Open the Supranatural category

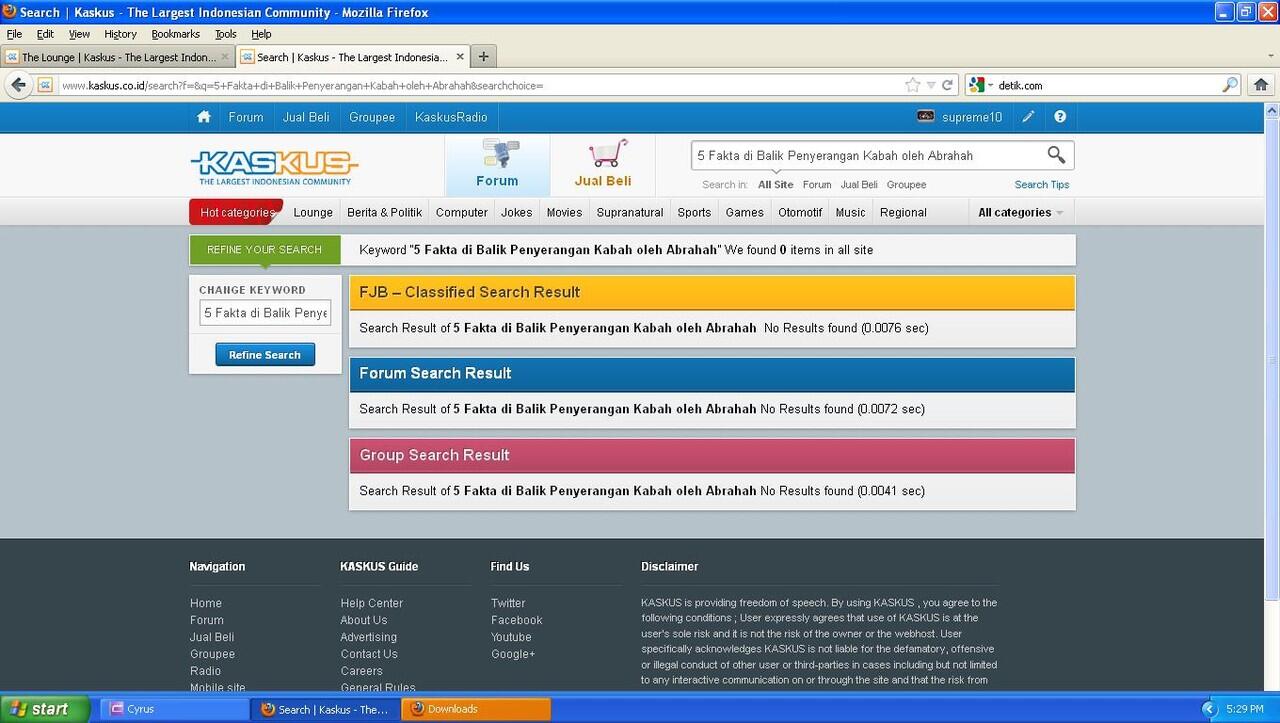(x=630, y=212)
